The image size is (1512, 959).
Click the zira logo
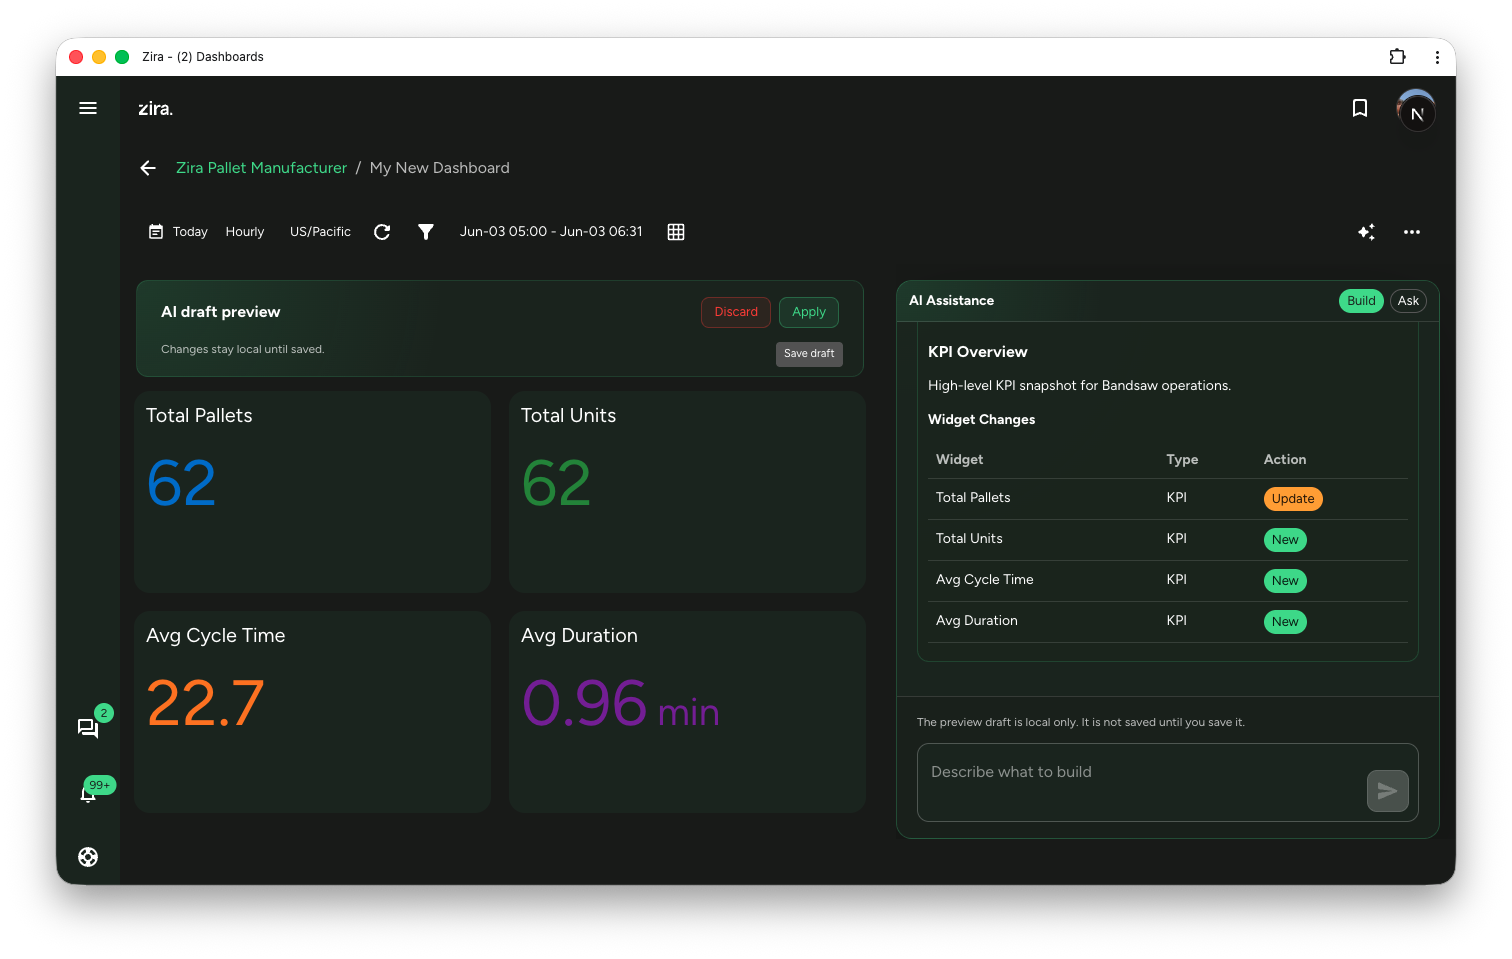click(155, 108)
